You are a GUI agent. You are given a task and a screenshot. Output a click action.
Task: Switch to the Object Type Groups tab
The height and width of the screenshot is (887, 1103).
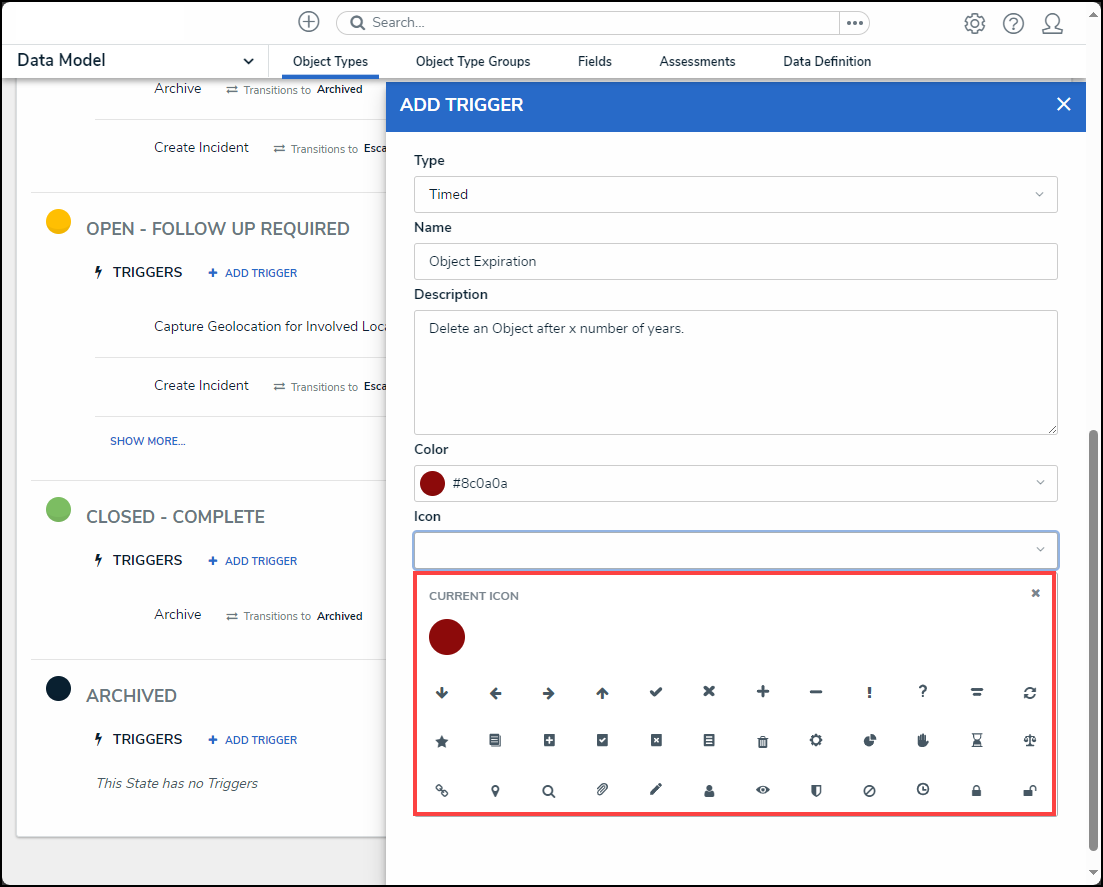473,62
